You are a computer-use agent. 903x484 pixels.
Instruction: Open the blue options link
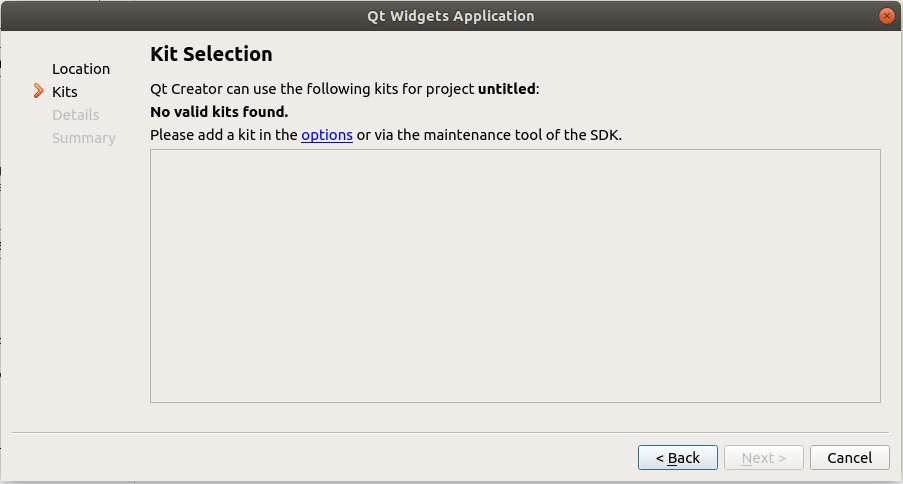coord(327,135)
